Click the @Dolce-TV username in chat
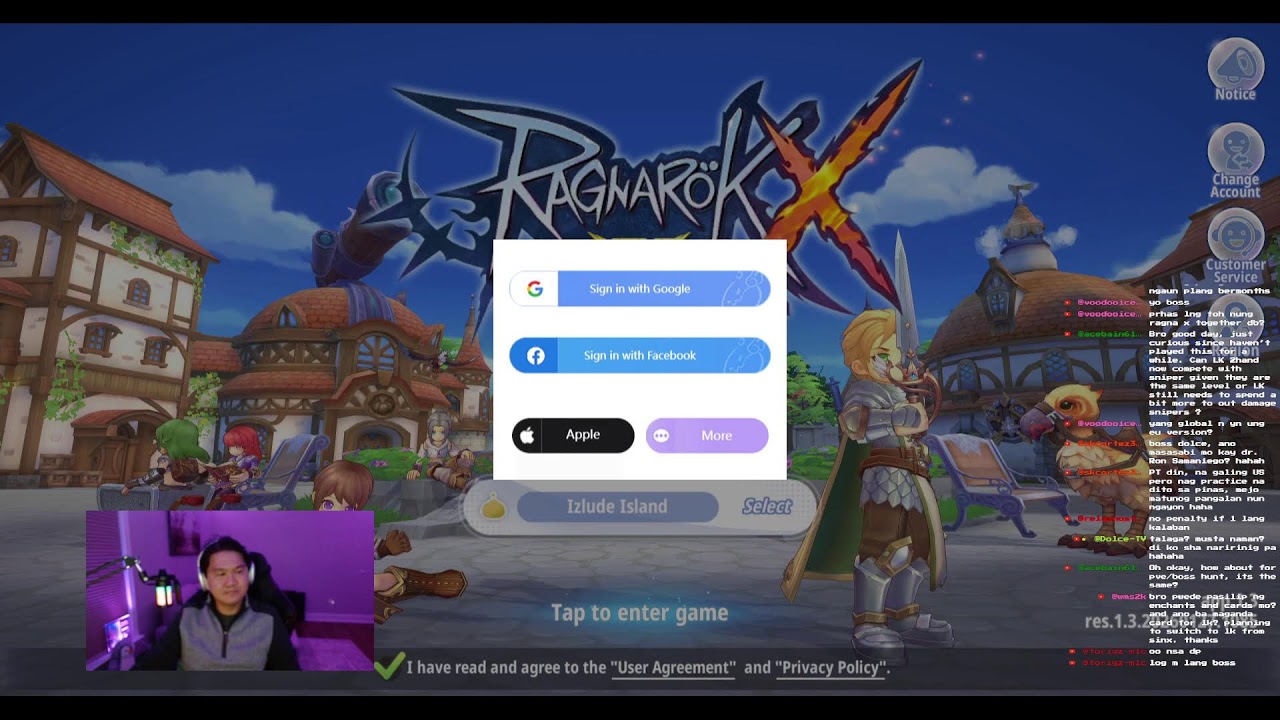The image size is (1280, 720). (1120, 539)
